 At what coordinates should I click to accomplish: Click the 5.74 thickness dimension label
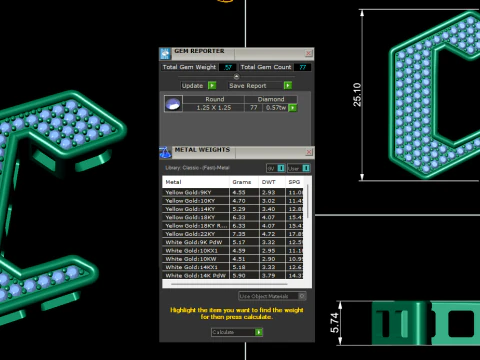(x=335, y=323)
